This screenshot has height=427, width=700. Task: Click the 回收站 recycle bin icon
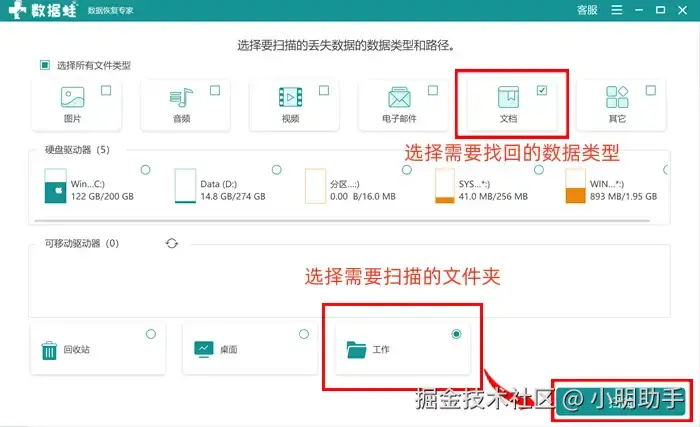pos(49,350)
